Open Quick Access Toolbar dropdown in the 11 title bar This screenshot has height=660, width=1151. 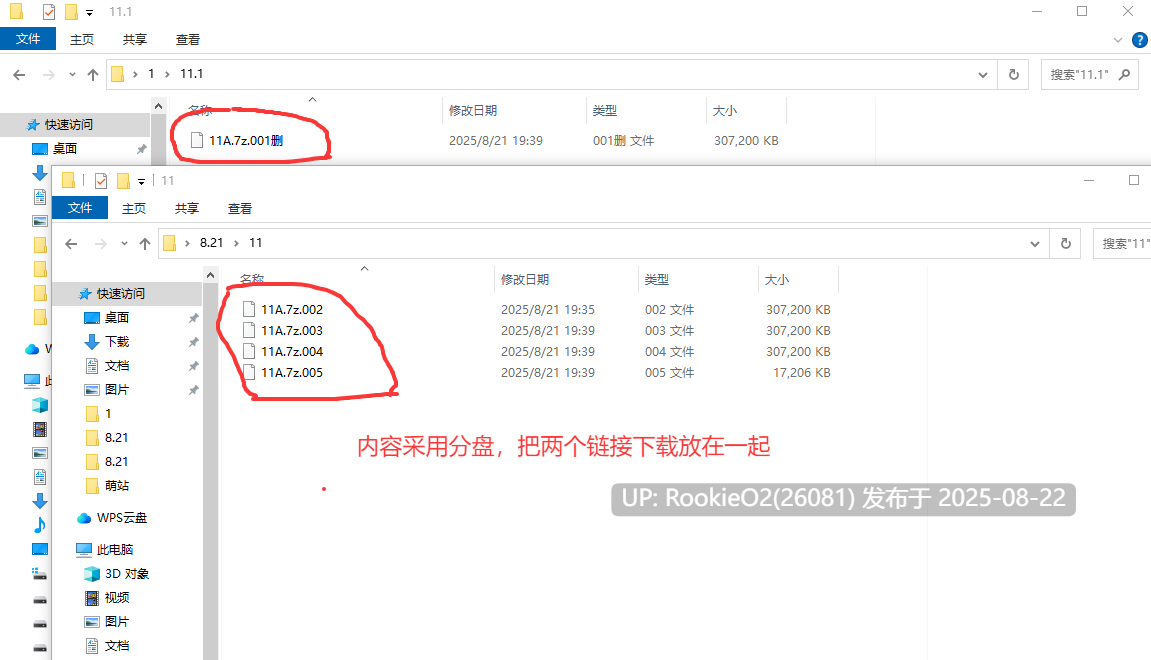point(142,181)
